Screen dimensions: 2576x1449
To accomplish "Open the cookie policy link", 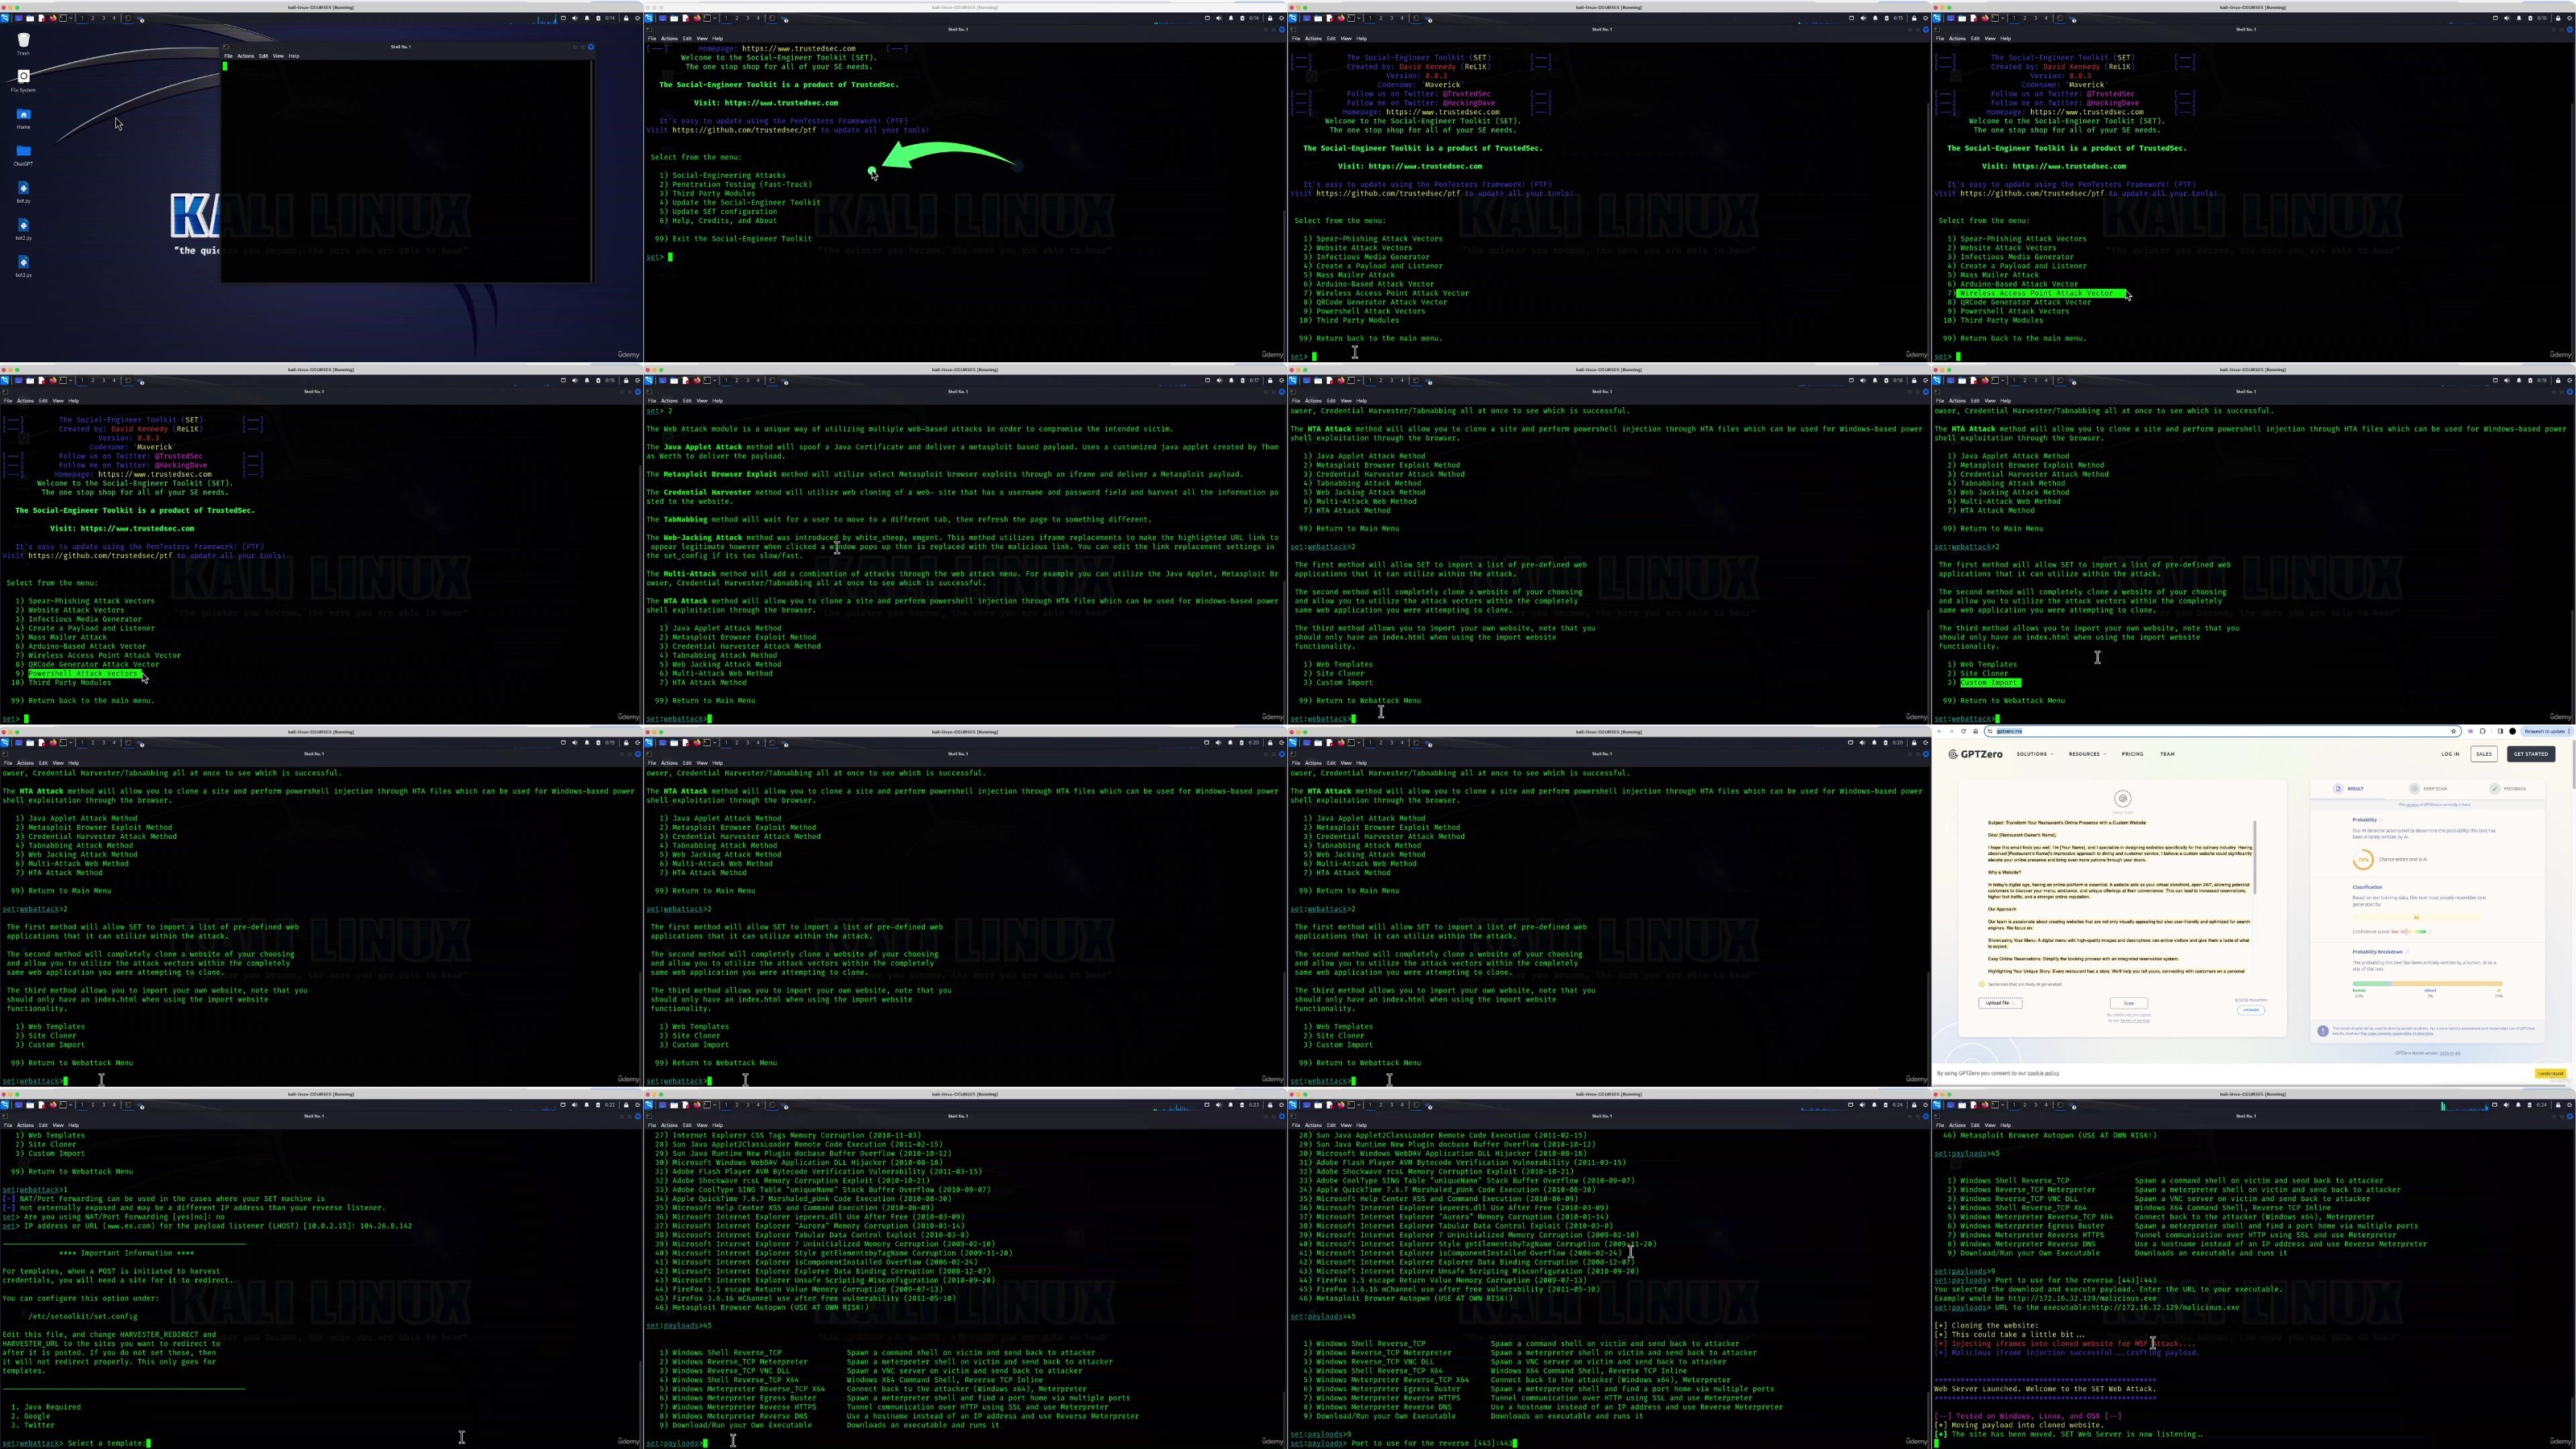I will 2043,1073.
